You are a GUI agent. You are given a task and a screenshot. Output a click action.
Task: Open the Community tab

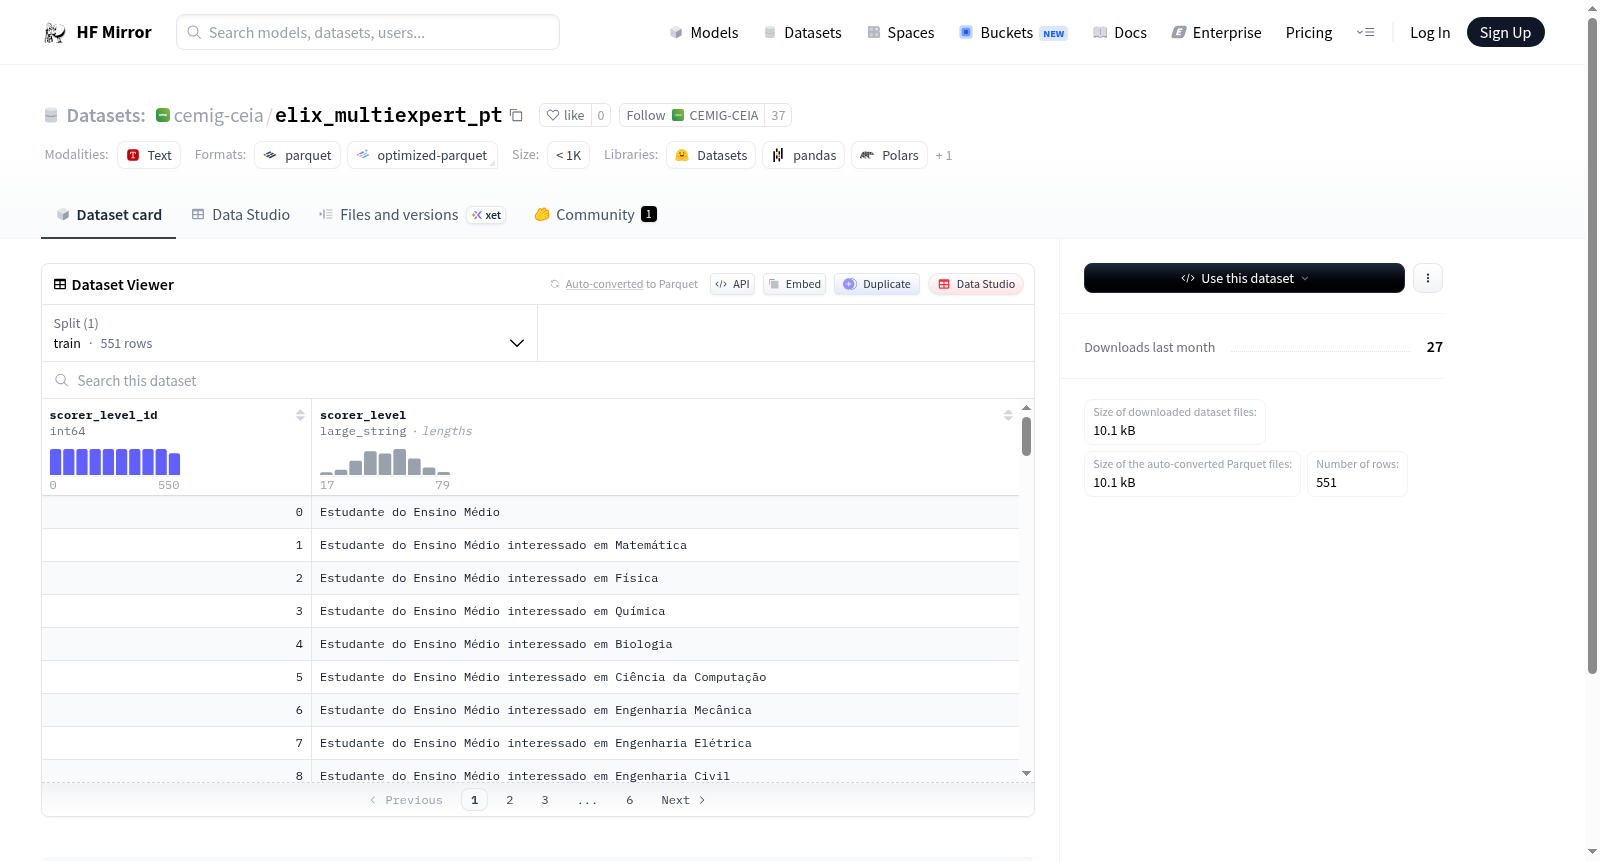pos(595,215)
